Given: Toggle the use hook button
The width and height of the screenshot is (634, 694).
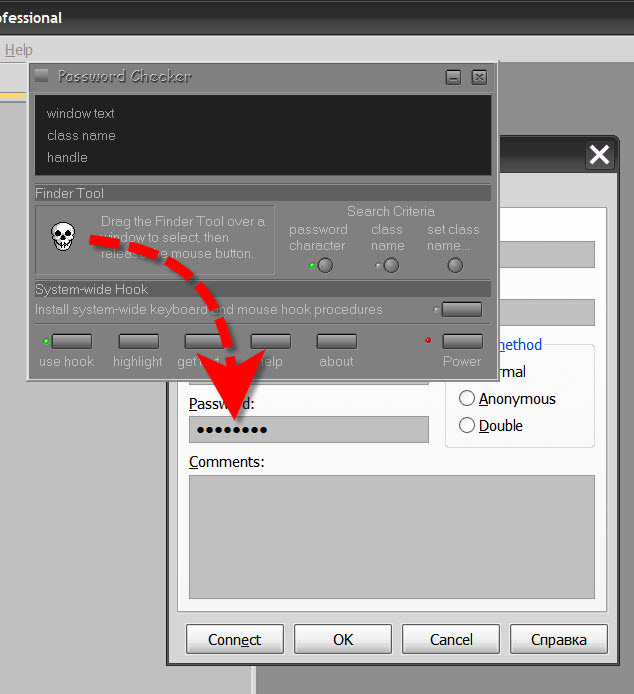Looking at the screenshot, I should [x=71, y=341].
